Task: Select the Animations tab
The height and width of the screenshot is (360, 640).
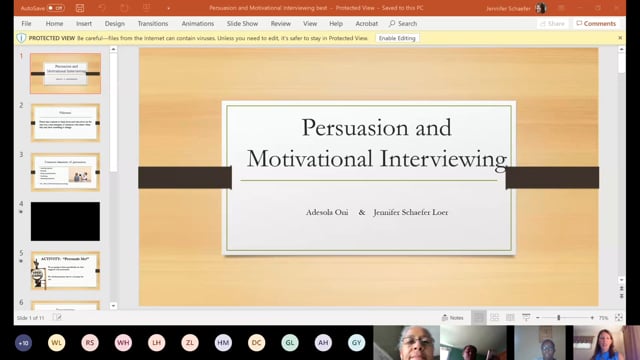Action: coord(198,24)
